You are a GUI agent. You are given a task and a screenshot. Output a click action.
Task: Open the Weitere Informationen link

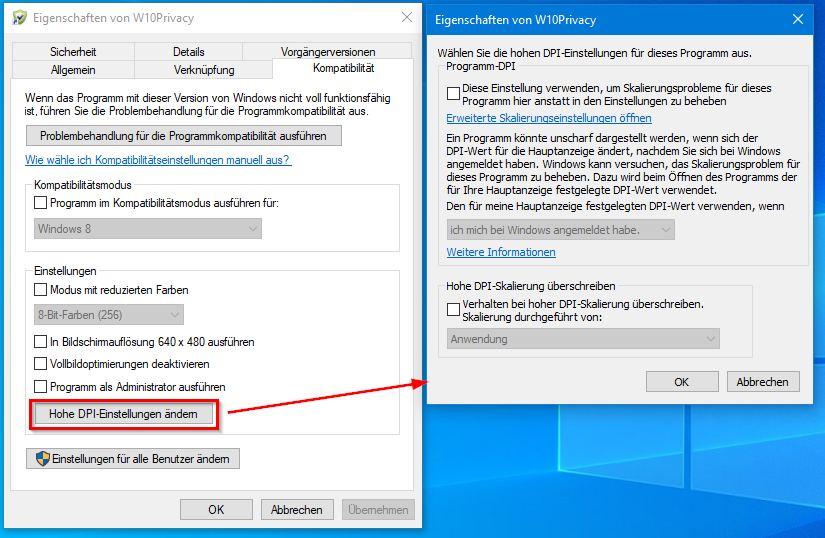[501, 252]
